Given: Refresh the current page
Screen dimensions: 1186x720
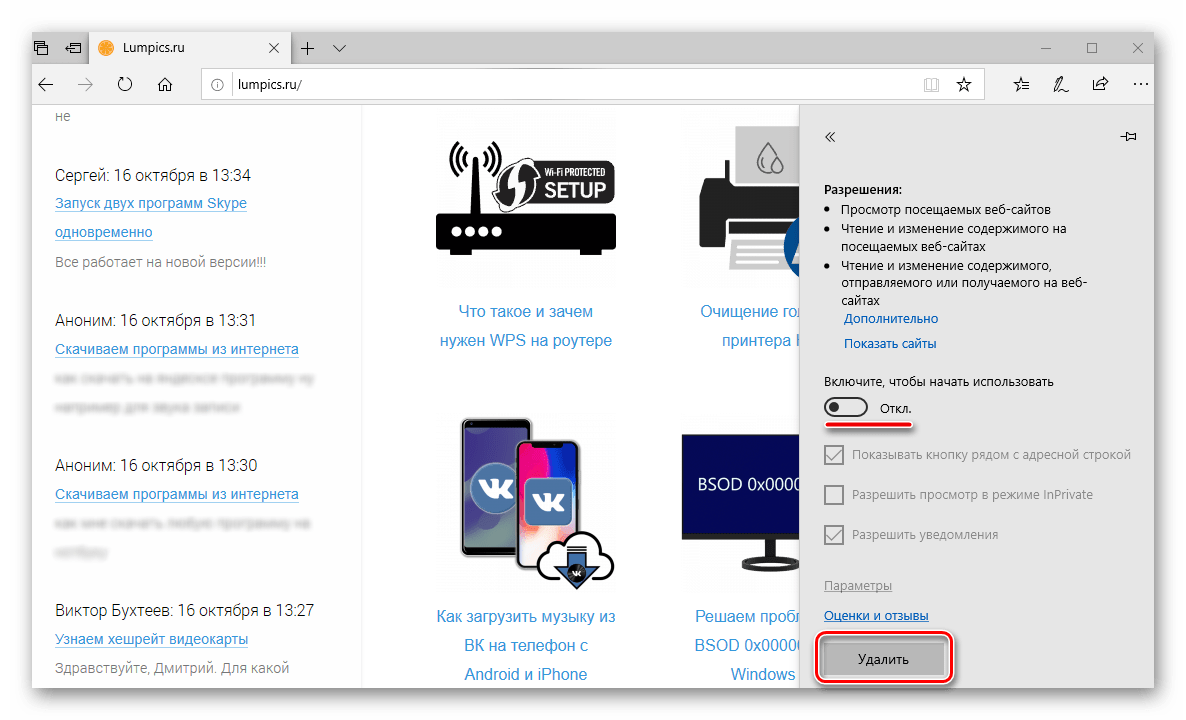Looking at the screenshot, I should tap(125, 85).
